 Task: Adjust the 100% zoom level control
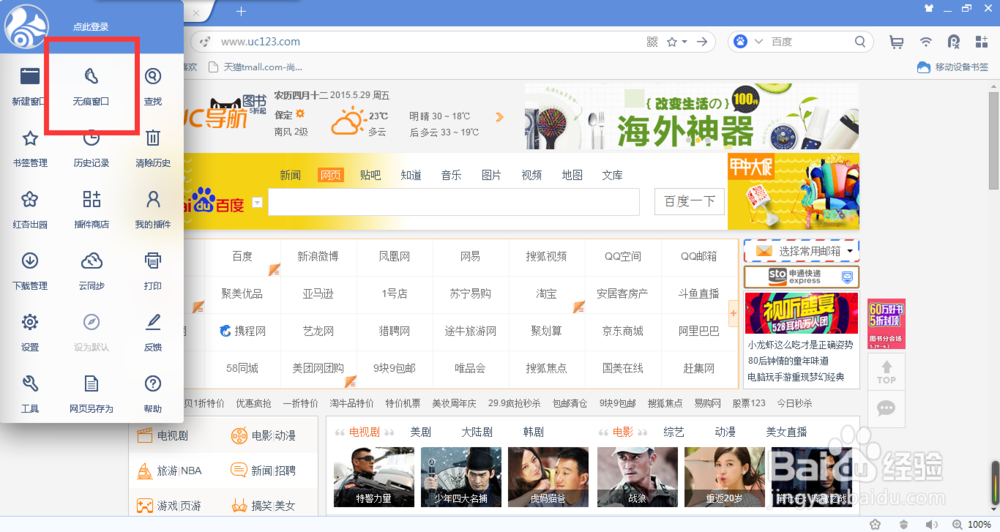[971, 524]
